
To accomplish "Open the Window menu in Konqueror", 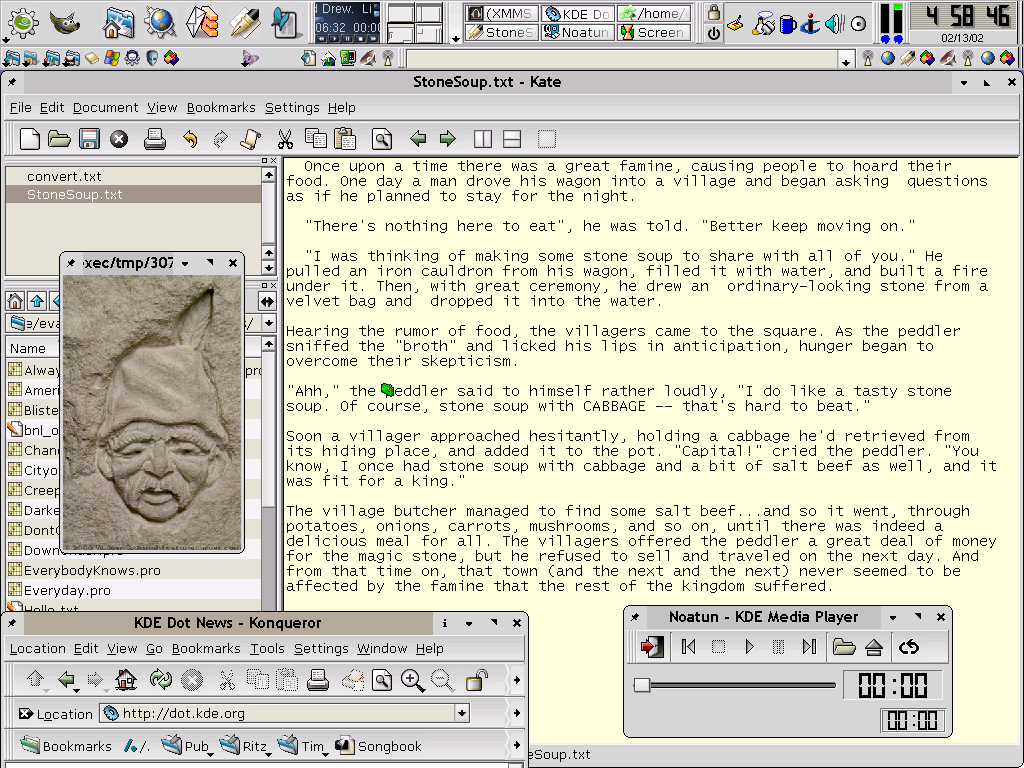I will pos(381,648).
